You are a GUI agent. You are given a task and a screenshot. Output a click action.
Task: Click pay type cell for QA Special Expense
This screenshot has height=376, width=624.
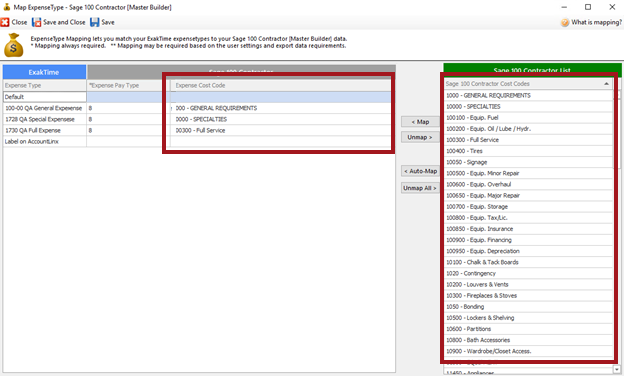[x=125, y=119]
